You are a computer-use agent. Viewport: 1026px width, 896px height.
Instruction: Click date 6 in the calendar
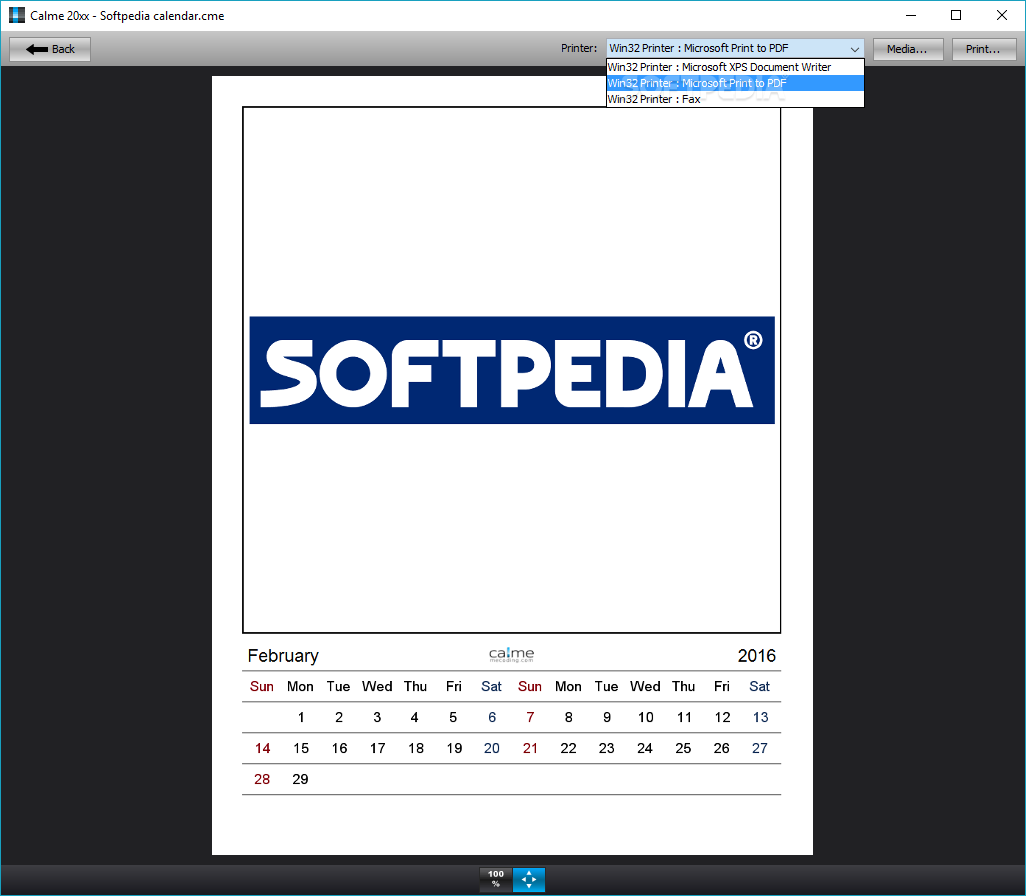coord(492,717)
